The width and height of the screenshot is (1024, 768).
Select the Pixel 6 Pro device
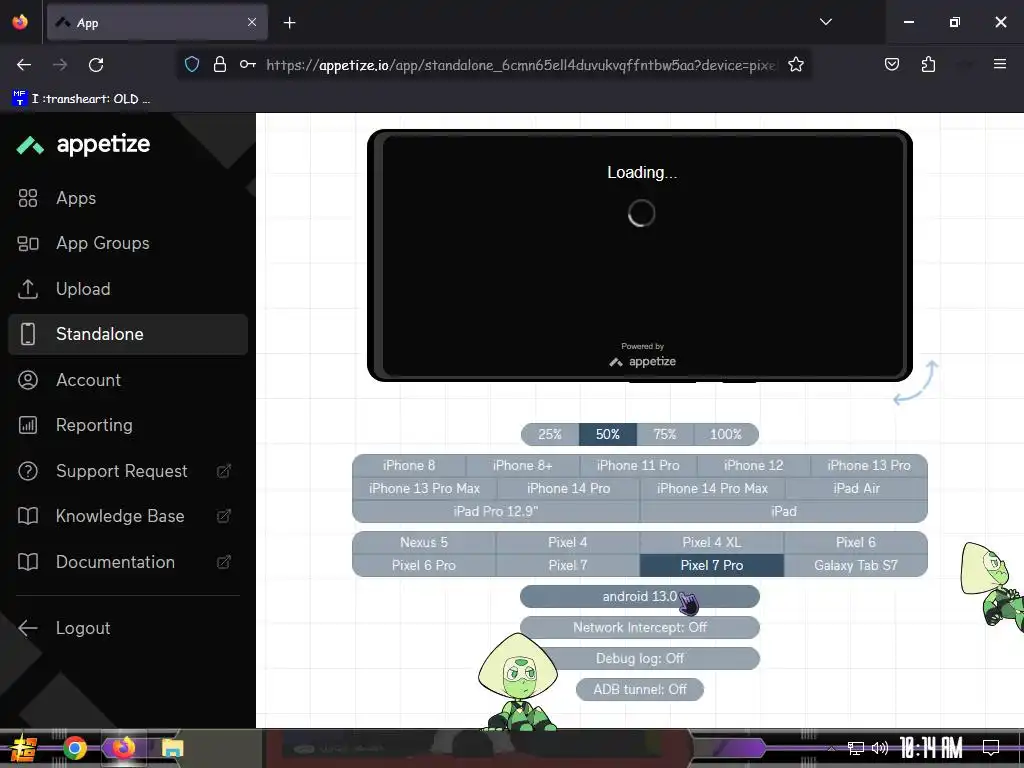pos(424,566)
